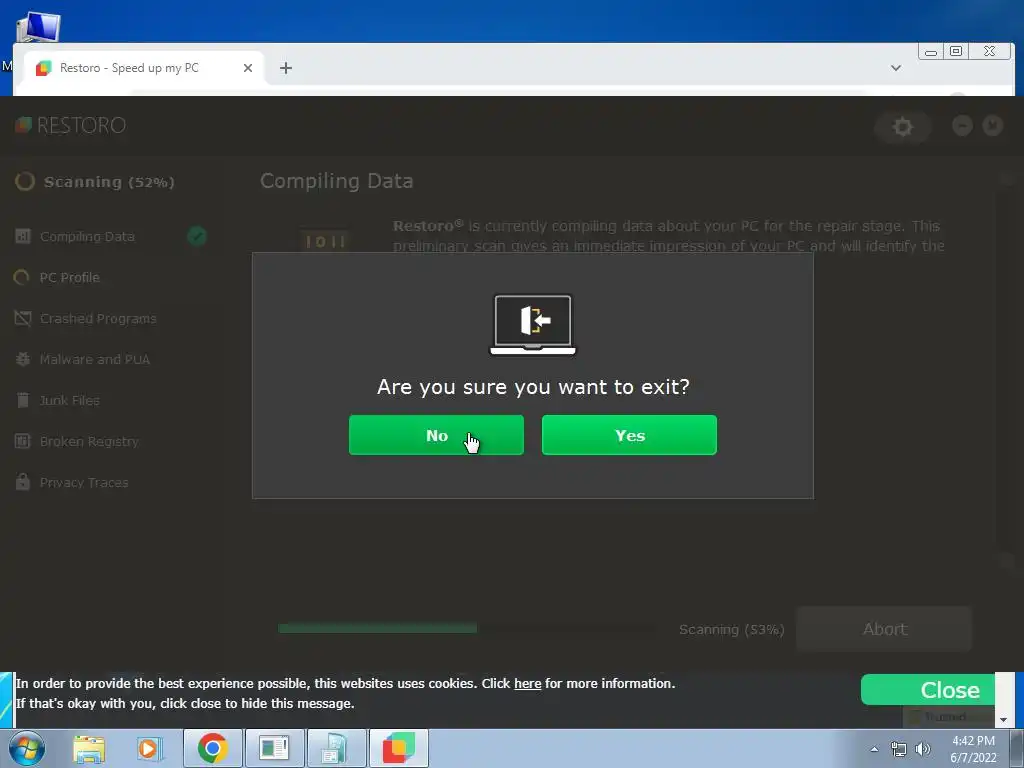Click the Computer desktop icon

(38, 27)
